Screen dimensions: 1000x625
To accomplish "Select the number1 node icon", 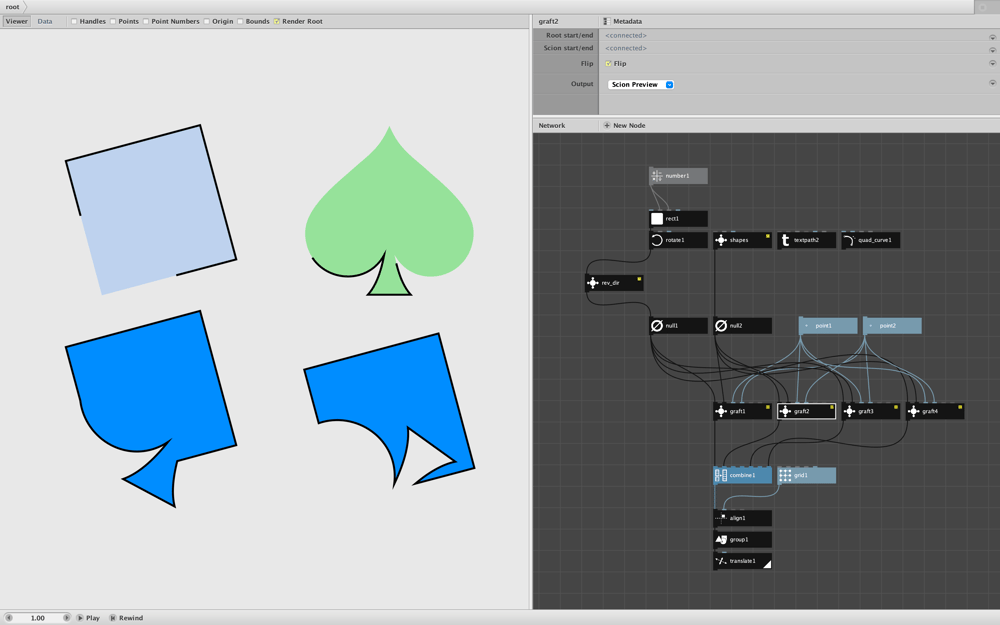I will [656, 176].
